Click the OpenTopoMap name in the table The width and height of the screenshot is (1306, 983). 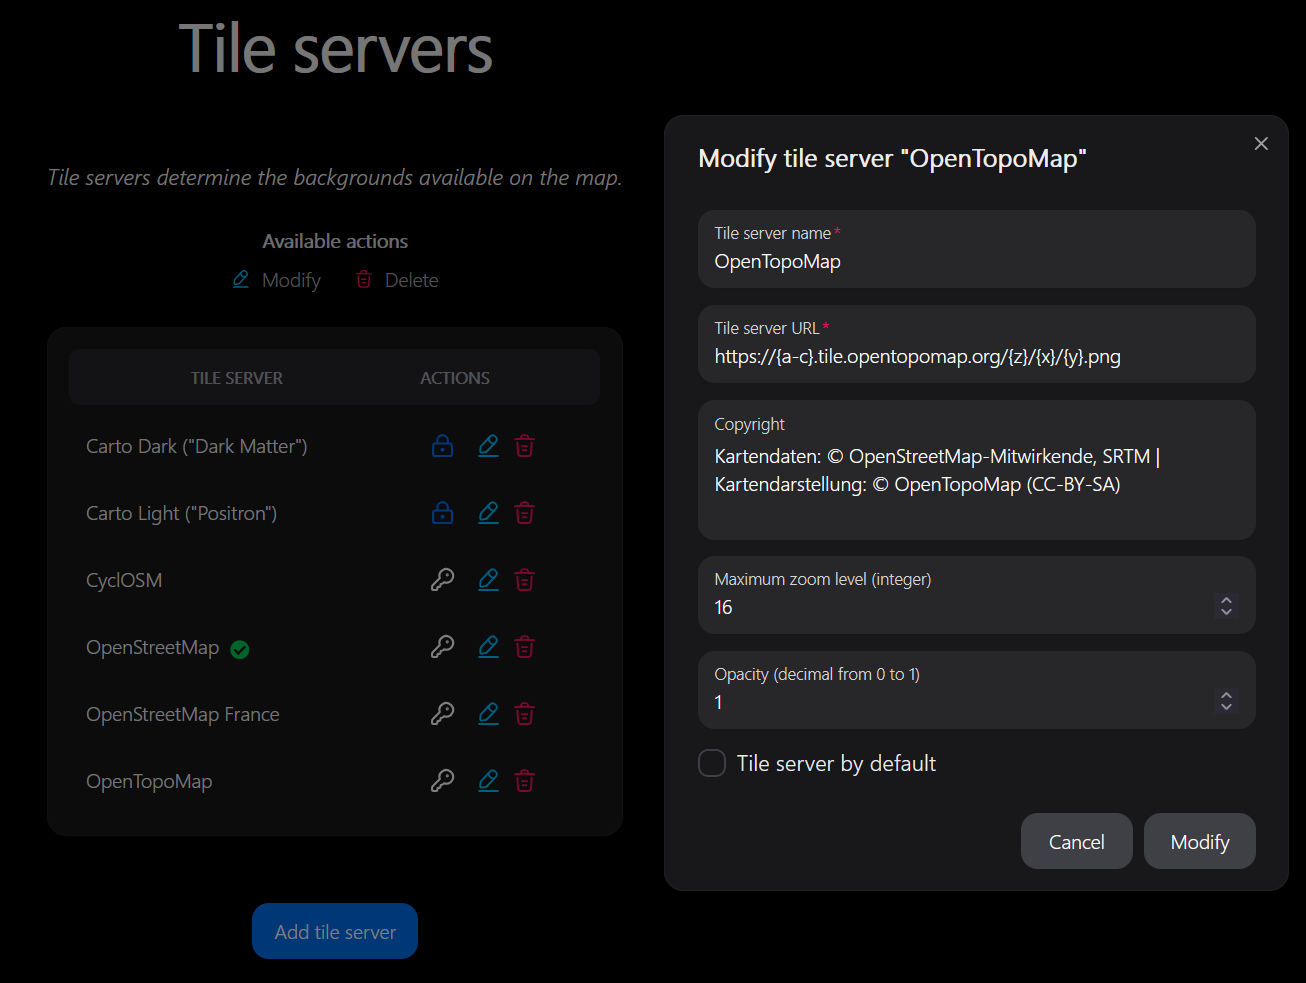(x=149, y=781)
